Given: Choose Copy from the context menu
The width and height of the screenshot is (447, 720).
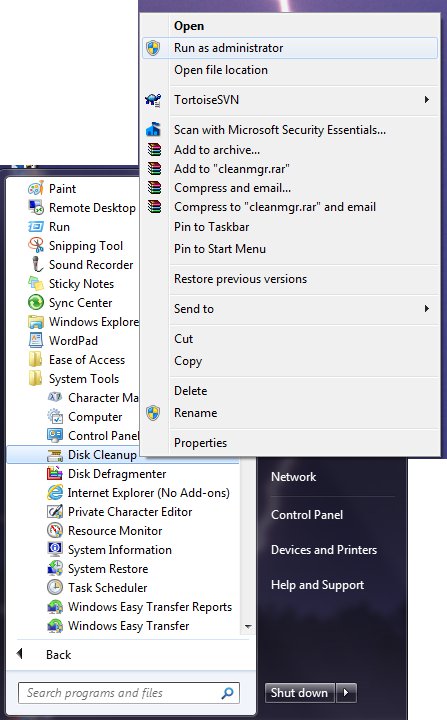Looking at the screenshot, I should pos(289,361).
